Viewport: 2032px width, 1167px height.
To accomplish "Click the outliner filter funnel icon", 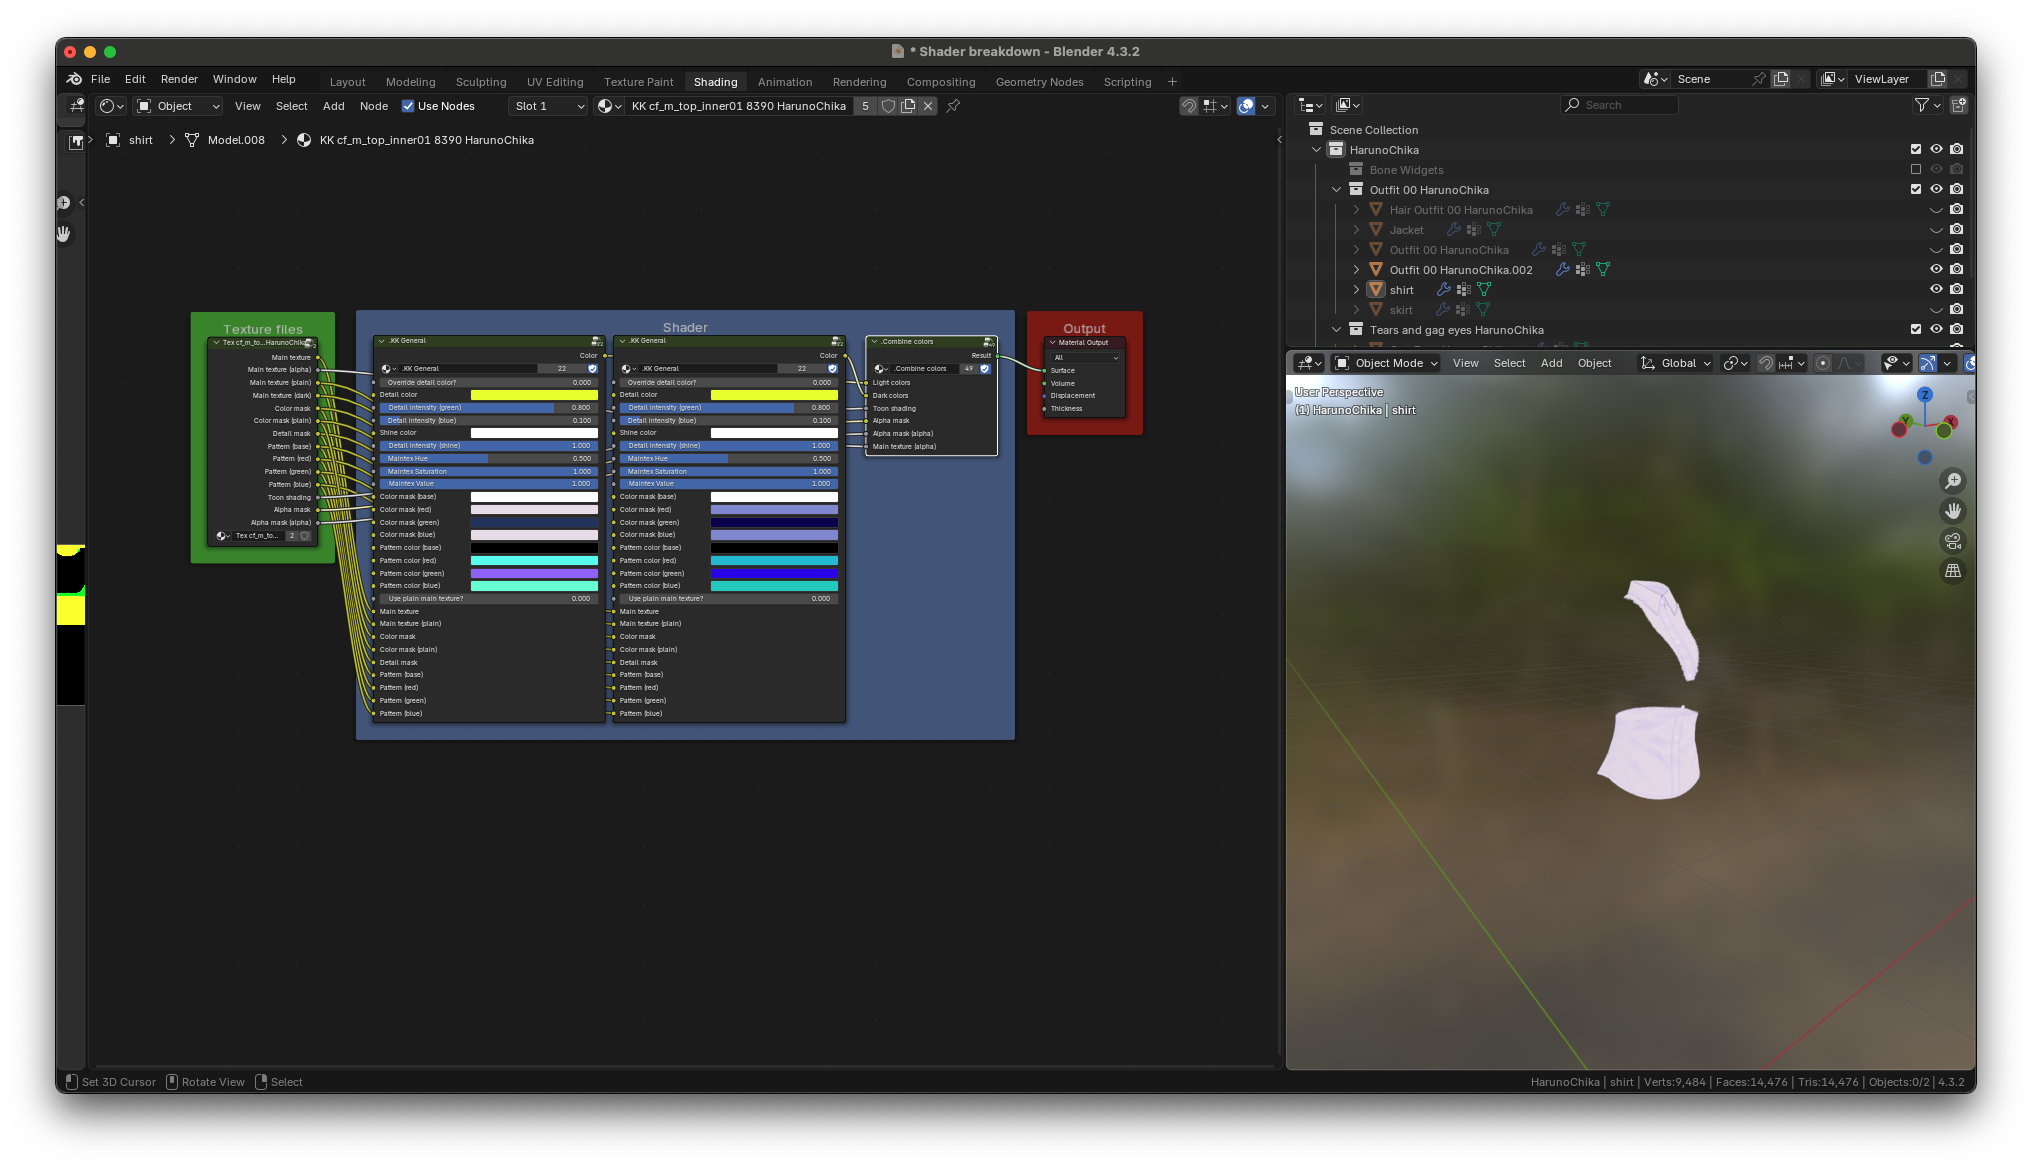I will click(1921, 105).
